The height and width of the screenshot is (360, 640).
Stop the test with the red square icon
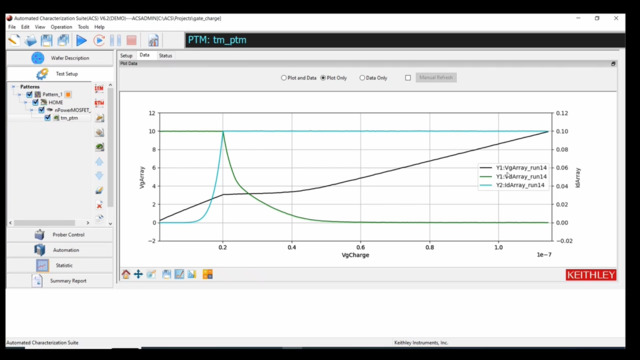click(131, 40)
